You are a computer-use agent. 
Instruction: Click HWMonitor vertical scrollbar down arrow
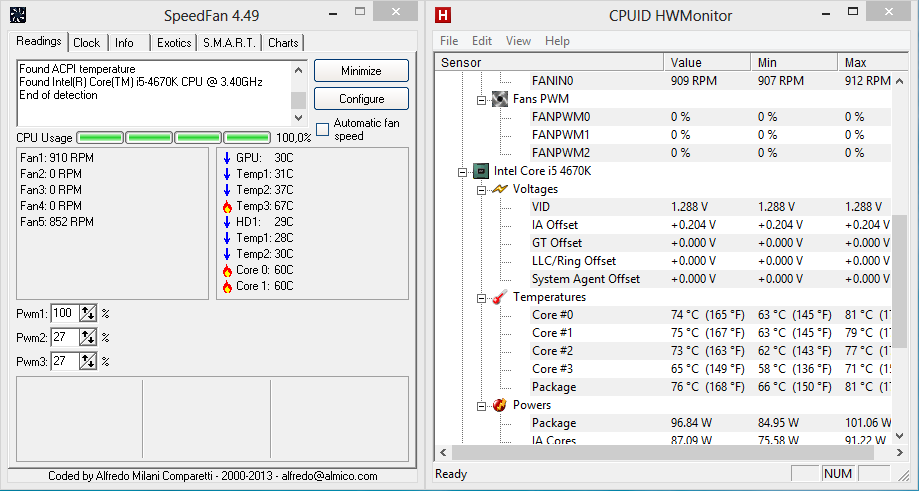tap(900, 436)
